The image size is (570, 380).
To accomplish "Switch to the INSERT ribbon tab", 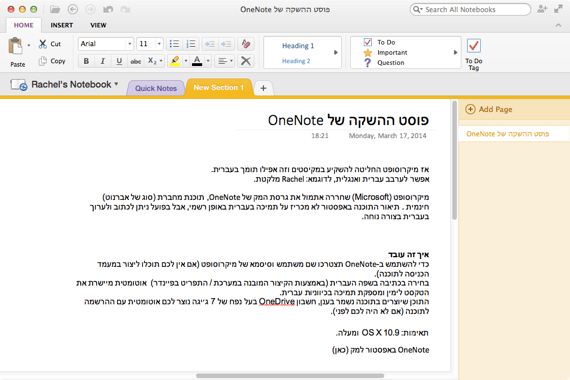I will [x=61, y=25].
